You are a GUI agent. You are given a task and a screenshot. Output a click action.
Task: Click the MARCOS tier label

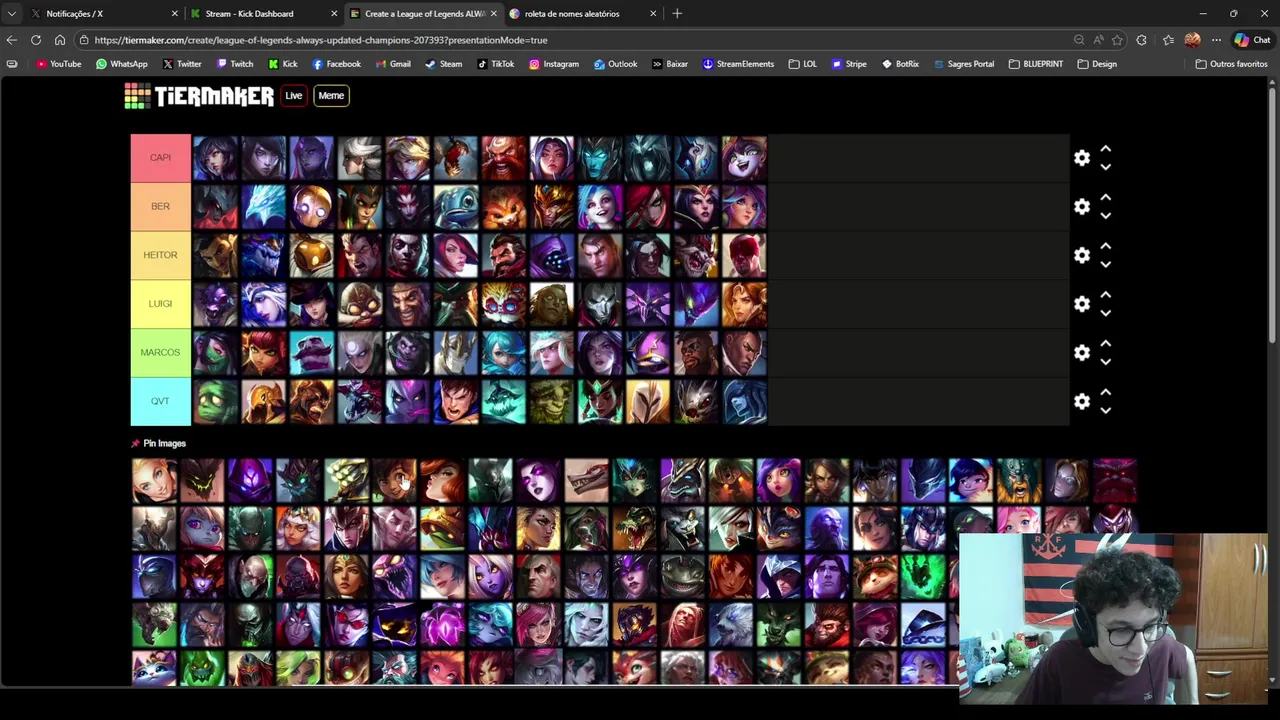[160, 353]
